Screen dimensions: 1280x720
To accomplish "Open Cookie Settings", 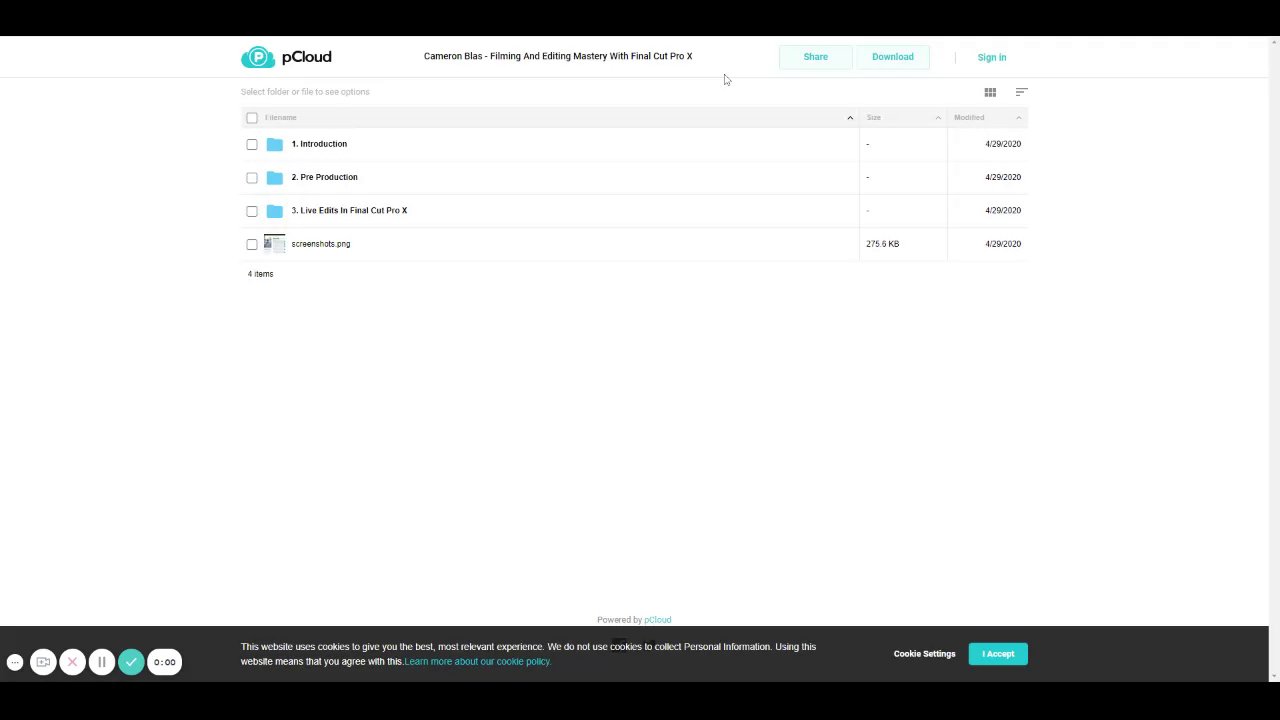I will coord(925,654).
